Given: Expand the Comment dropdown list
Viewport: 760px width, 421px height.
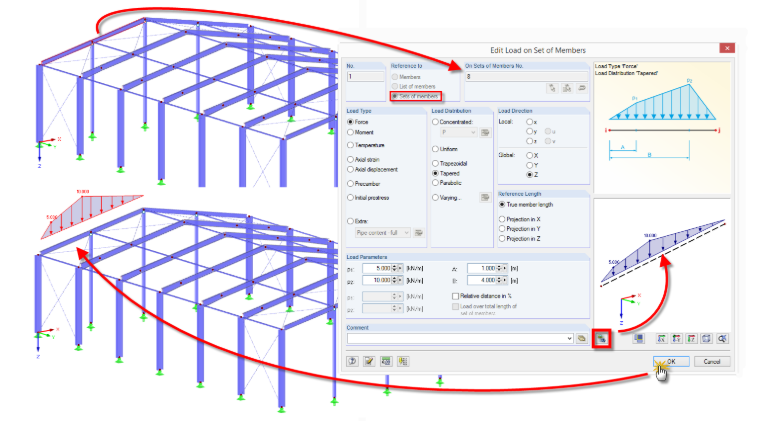Looking at the screenshot, I should [x=569, y=339].
